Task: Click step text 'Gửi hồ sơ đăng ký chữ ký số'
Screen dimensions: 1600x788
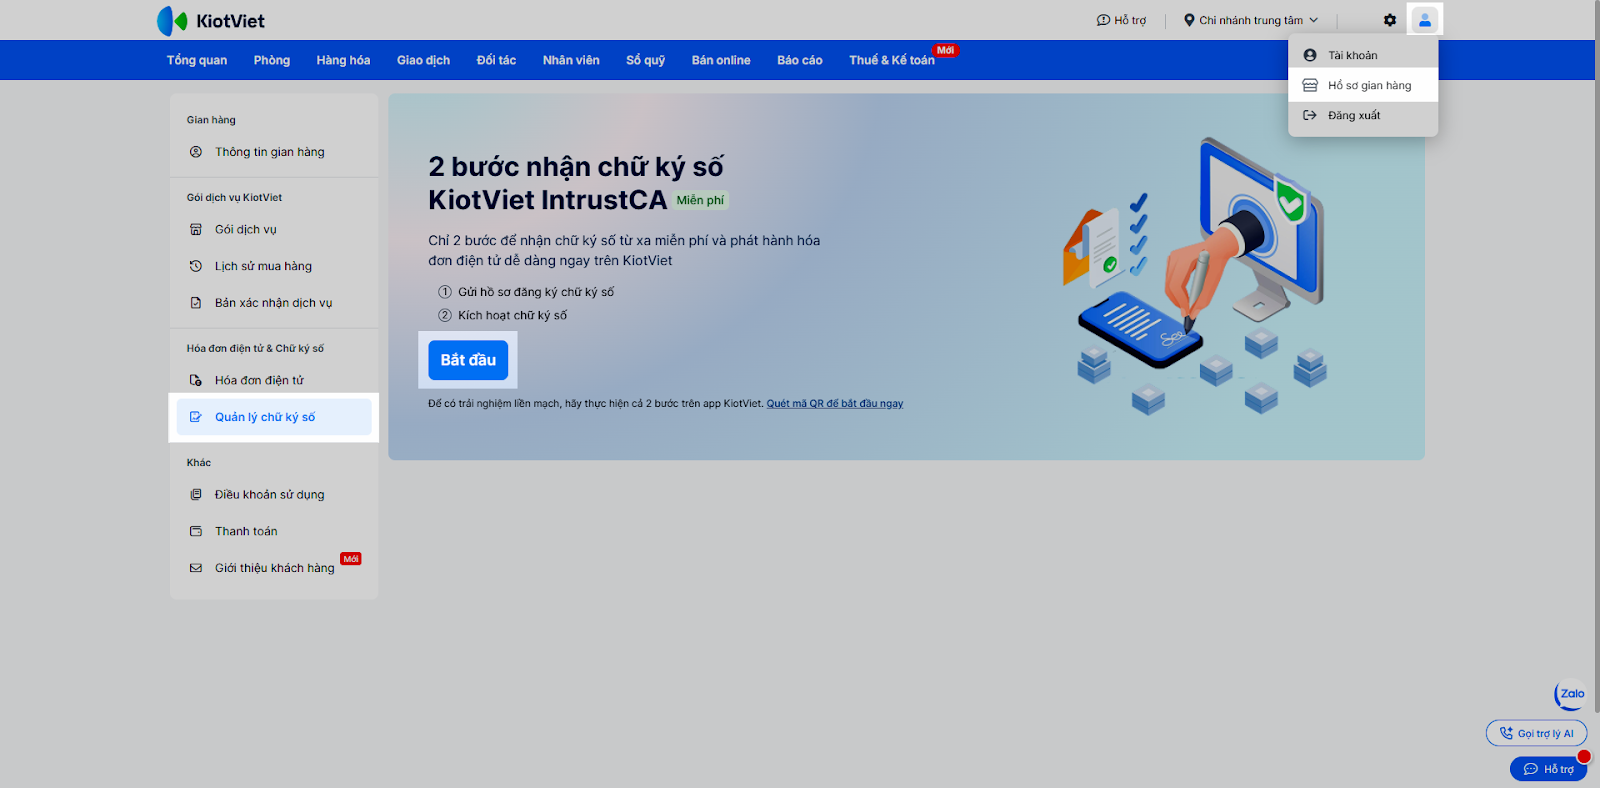Action: 536,292
